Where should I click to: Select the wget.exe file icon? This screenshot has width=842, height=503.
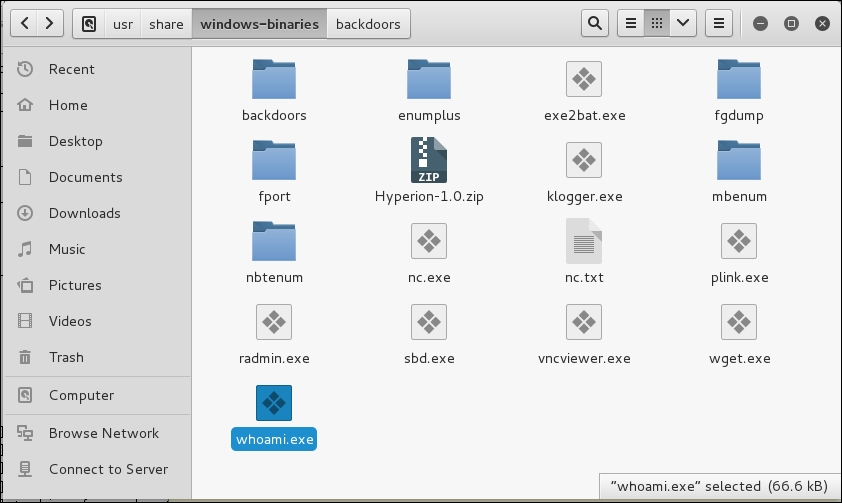tap(739, 322)
